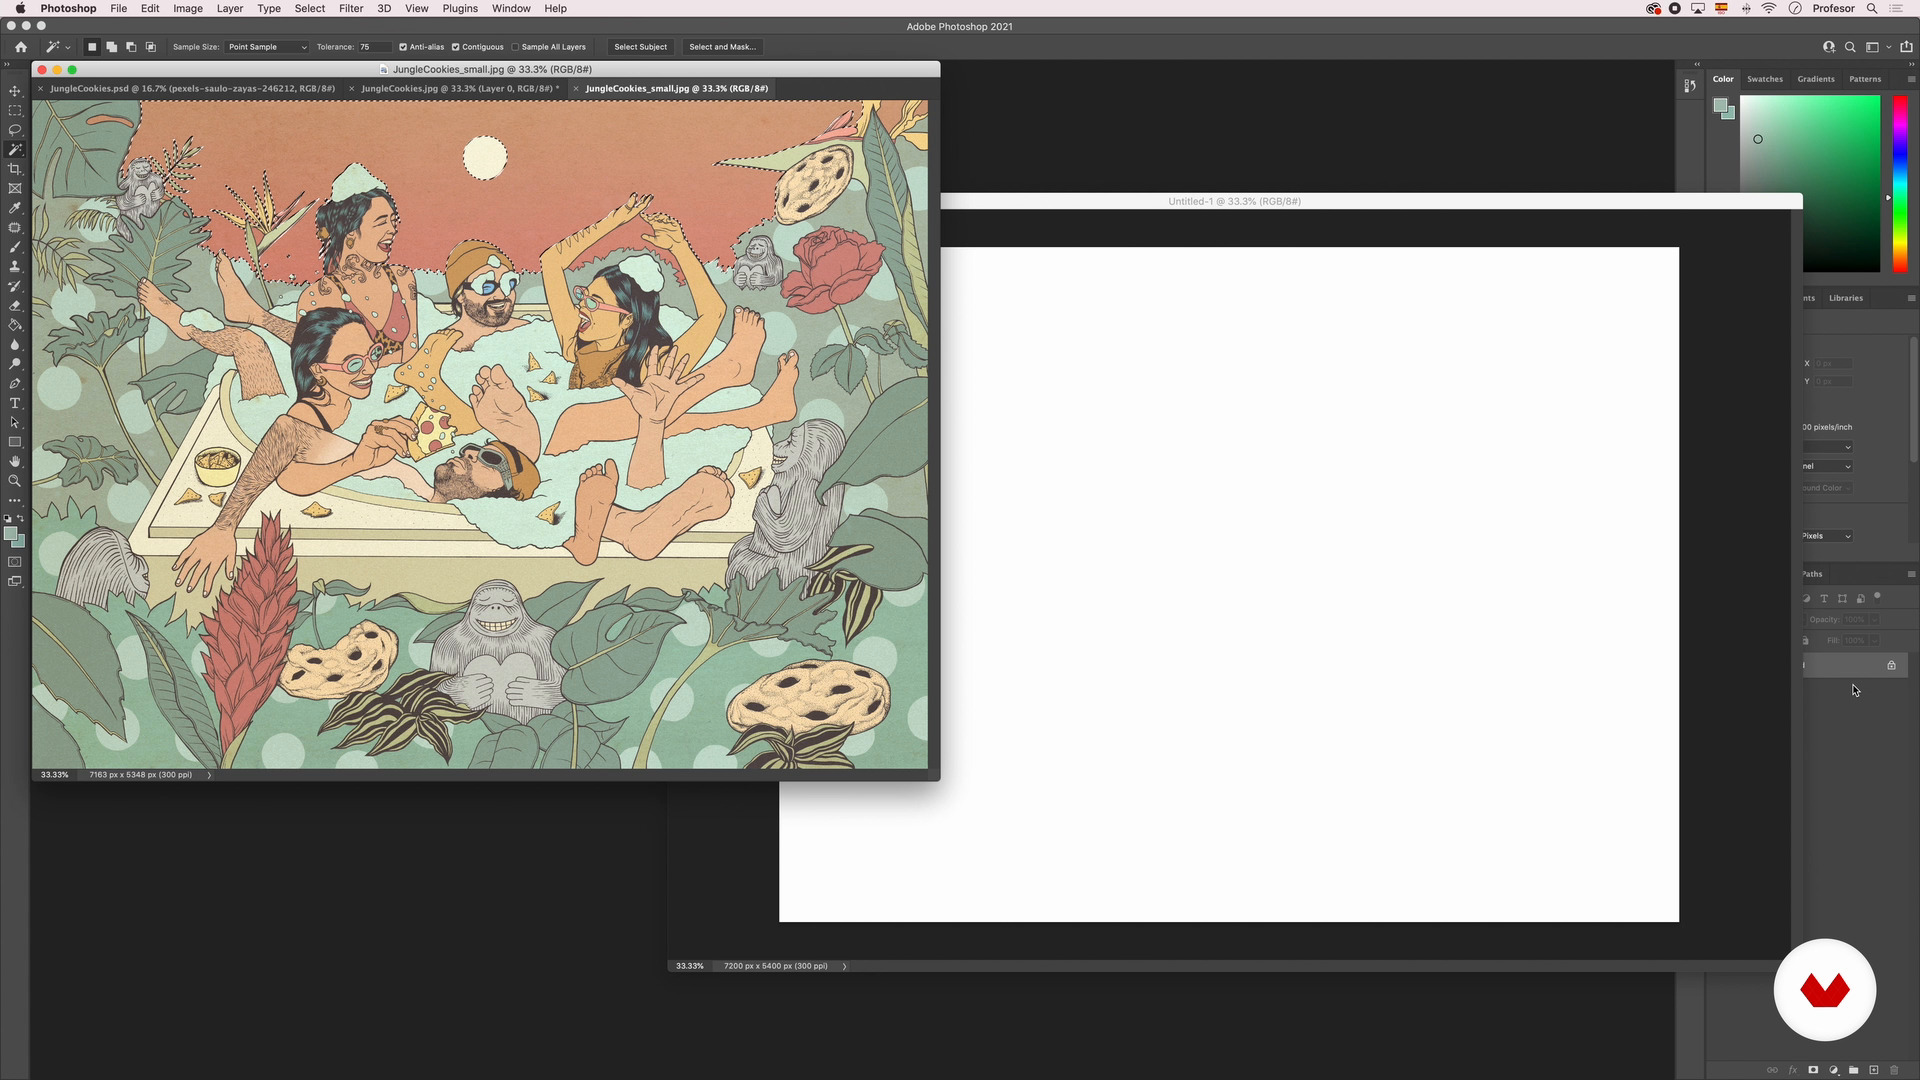Open the Color panel options menu
The width and height of the screenshot is (1920, 1080).
coord(1911,79)
